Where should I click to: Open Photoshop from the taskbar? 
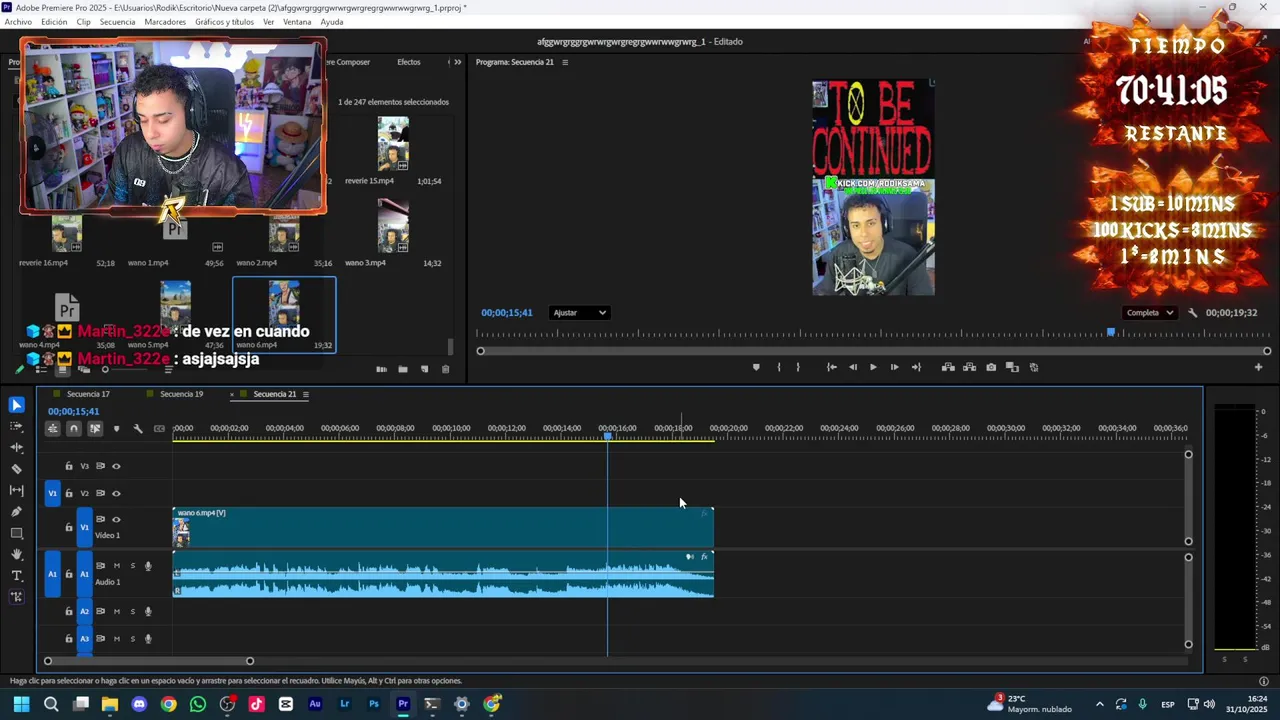[x=374, y=704]
